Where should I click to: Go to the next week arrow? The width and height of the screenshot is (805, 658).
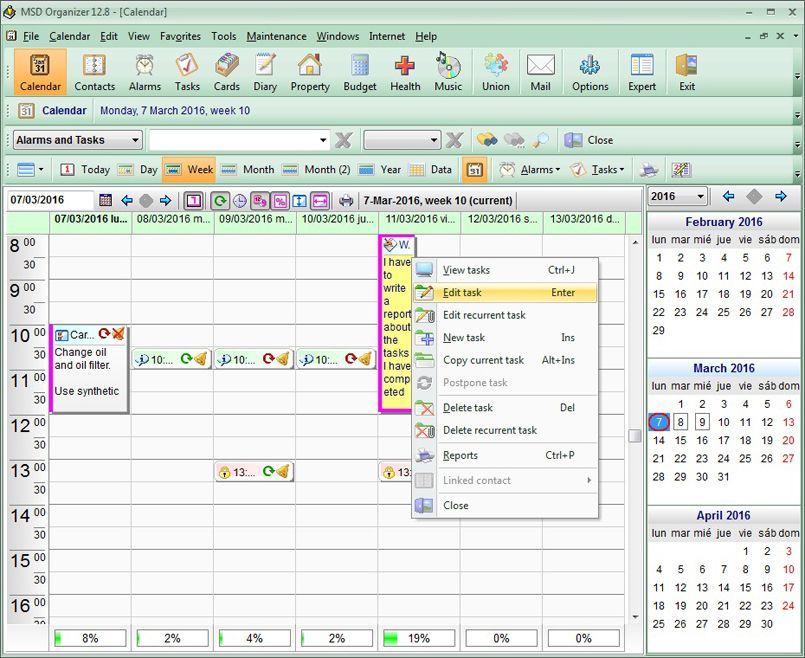[165, 200]
